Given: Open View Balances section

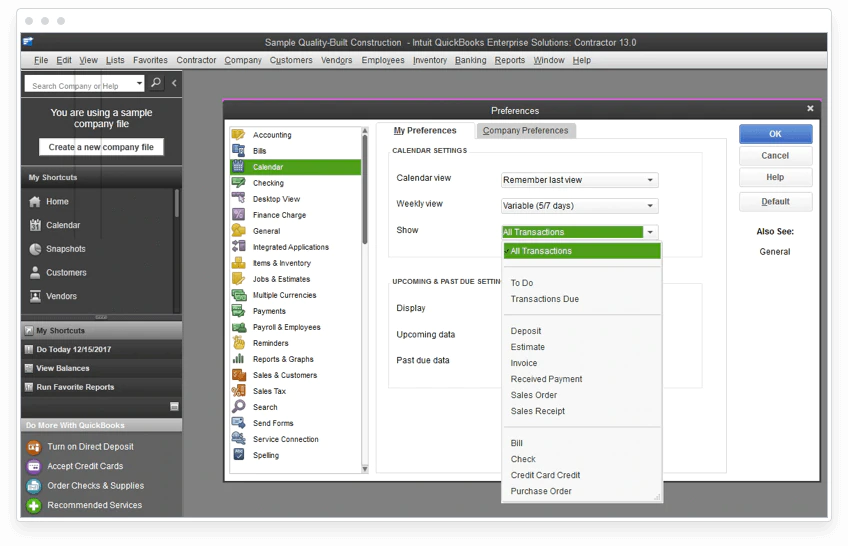Looking at the screenshot, I should [101, 368].
